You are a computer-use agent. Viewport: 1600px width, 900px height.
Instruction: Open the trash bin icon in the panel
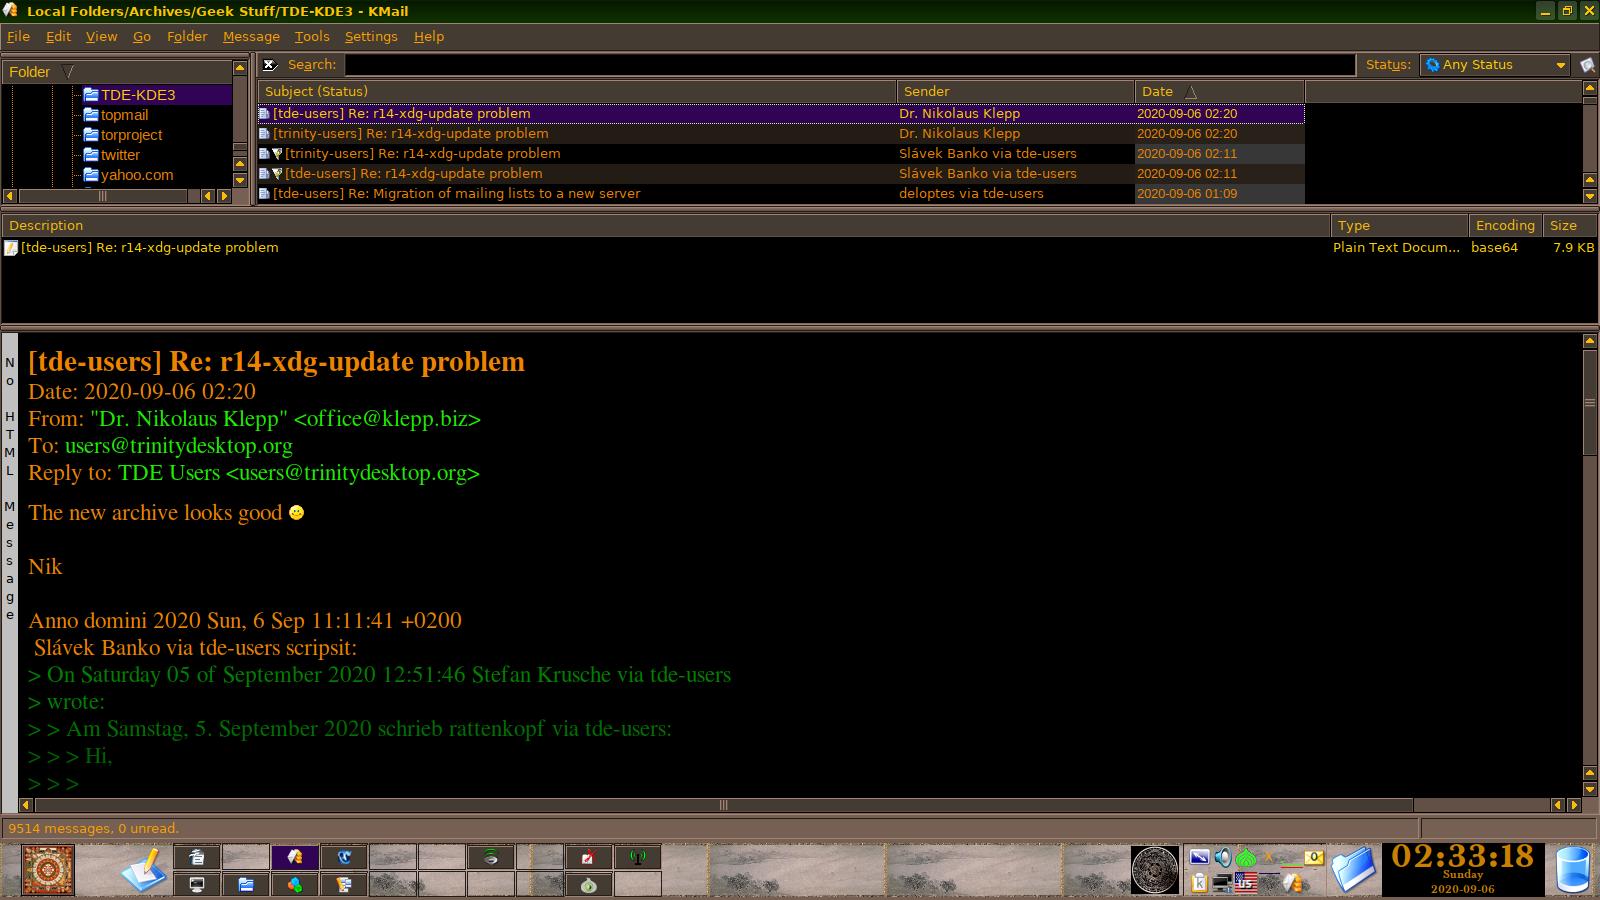click(x=1573, y=868)
